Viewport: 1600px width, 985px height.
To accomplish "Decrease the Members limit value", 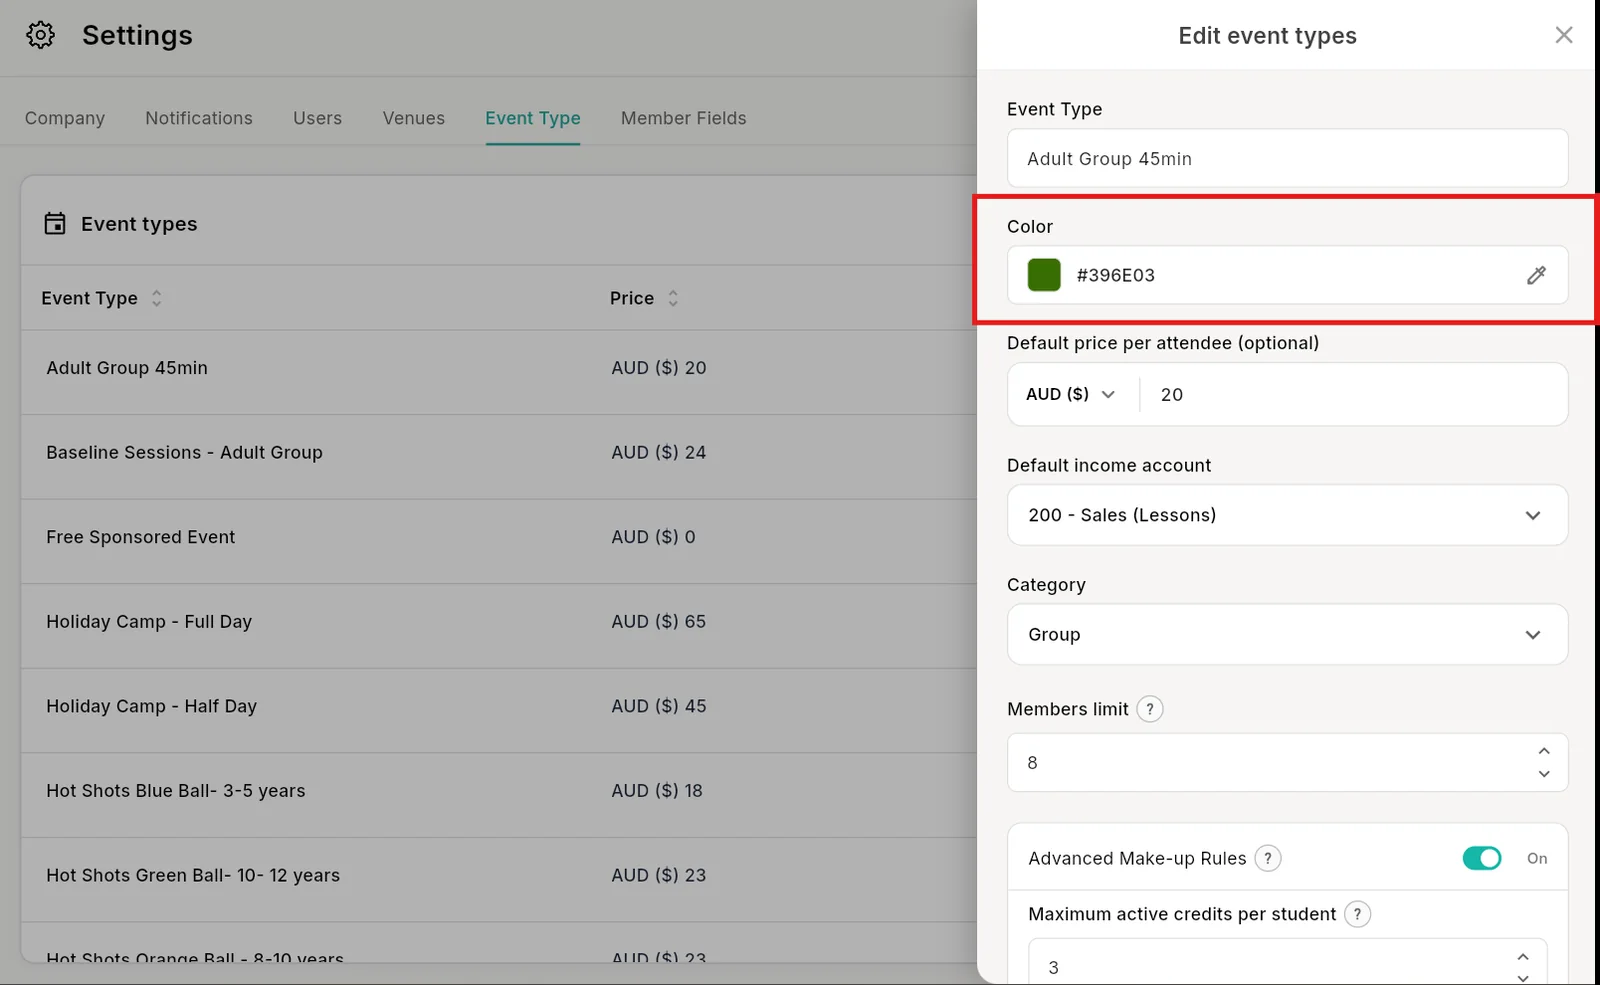I will [1544, 774].
